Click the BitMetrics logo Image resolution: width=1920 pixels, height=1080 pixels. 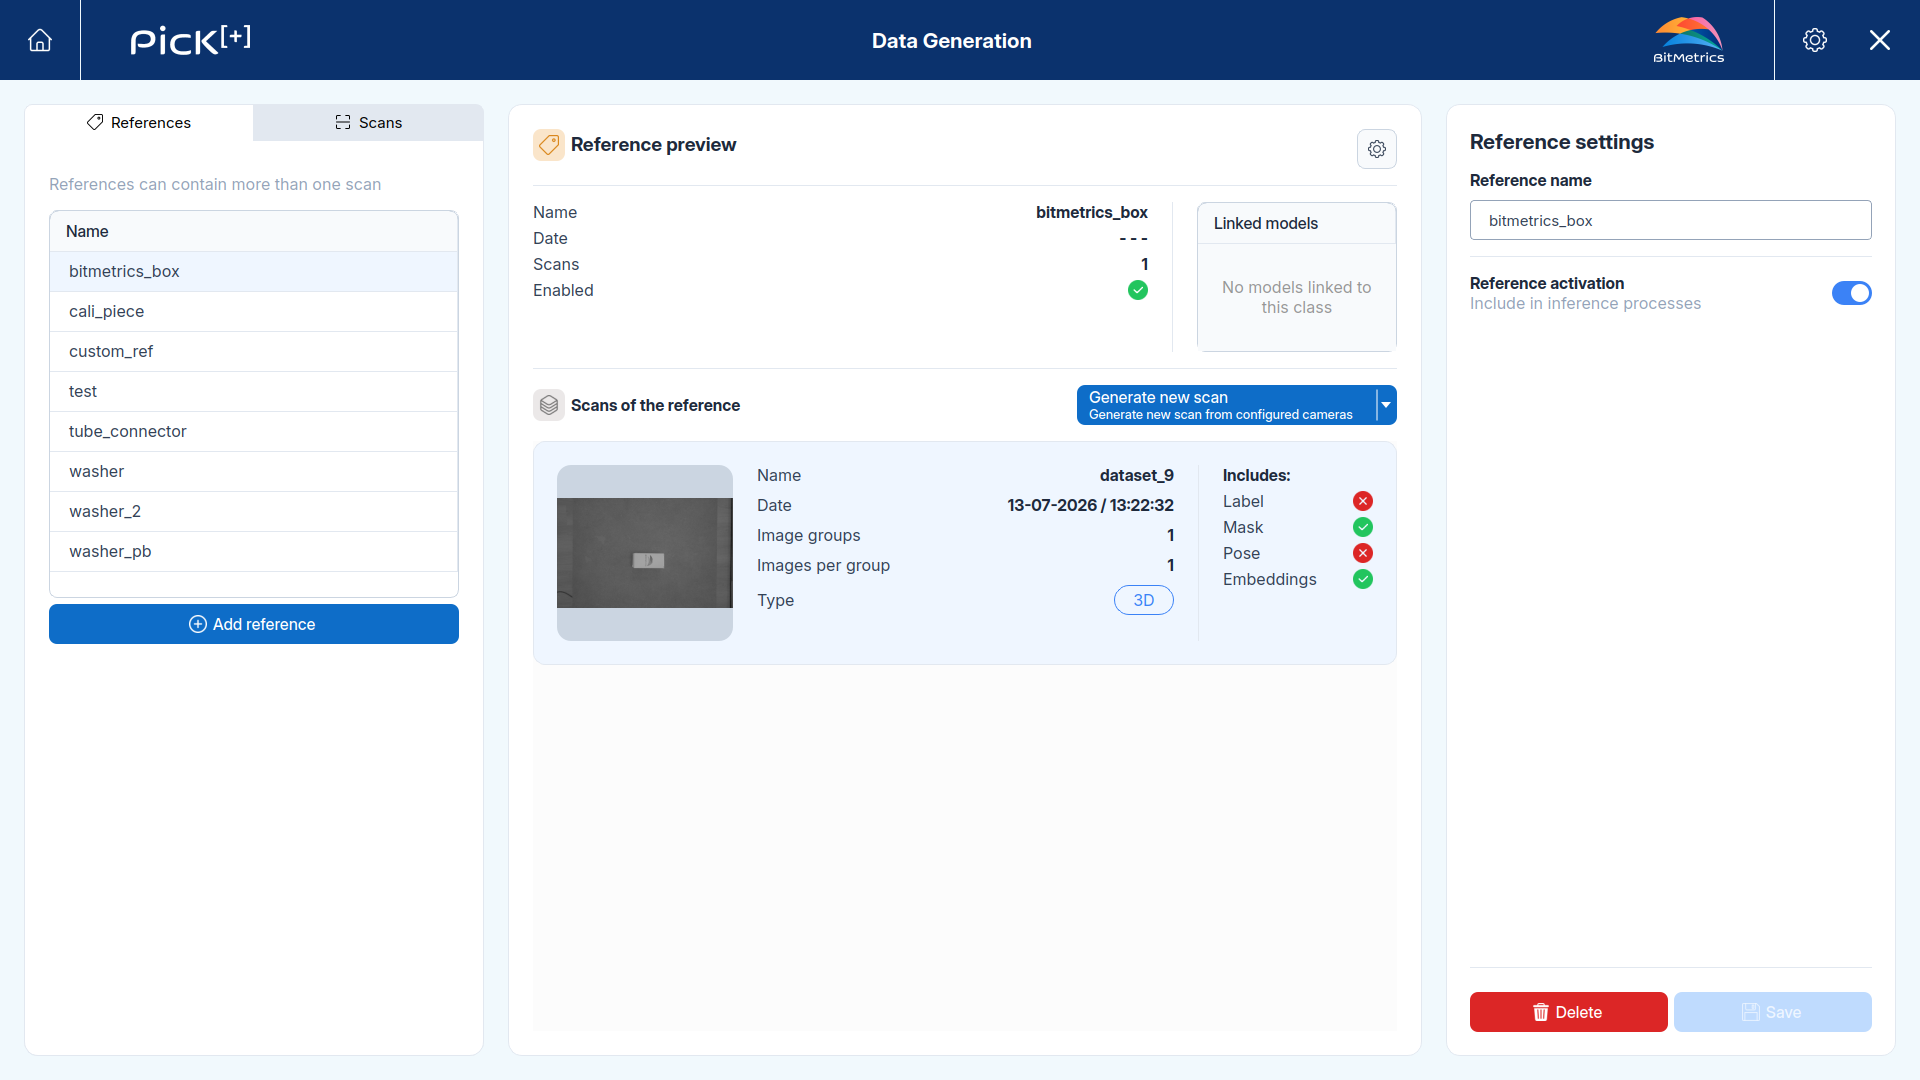click(1688, 40)
